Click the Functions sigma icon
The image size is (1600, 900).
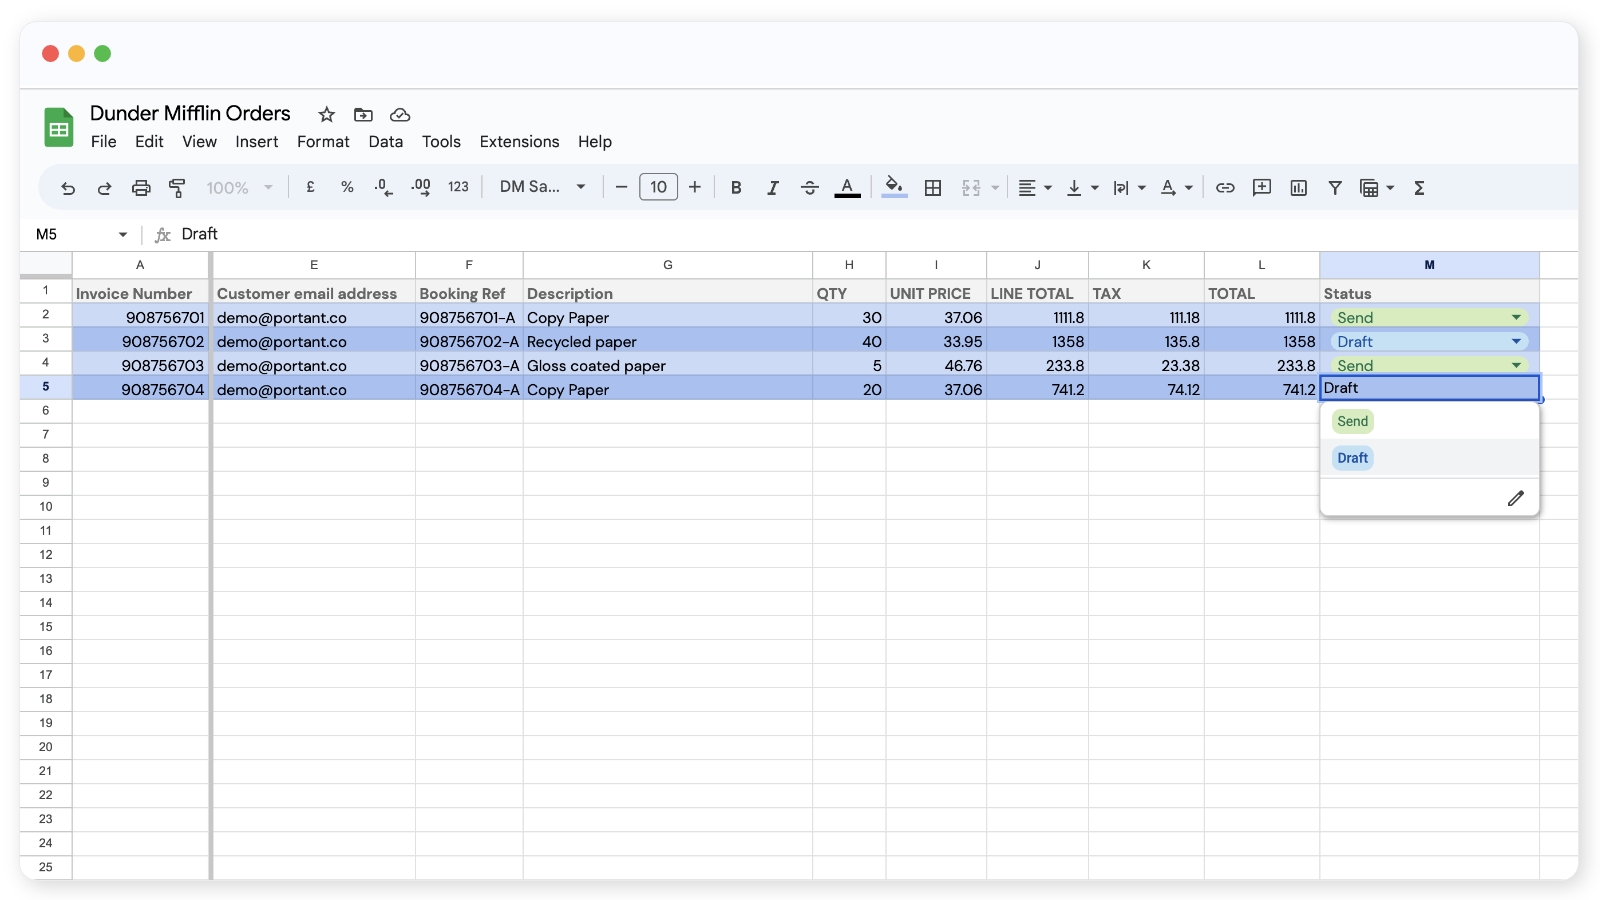1418,188
